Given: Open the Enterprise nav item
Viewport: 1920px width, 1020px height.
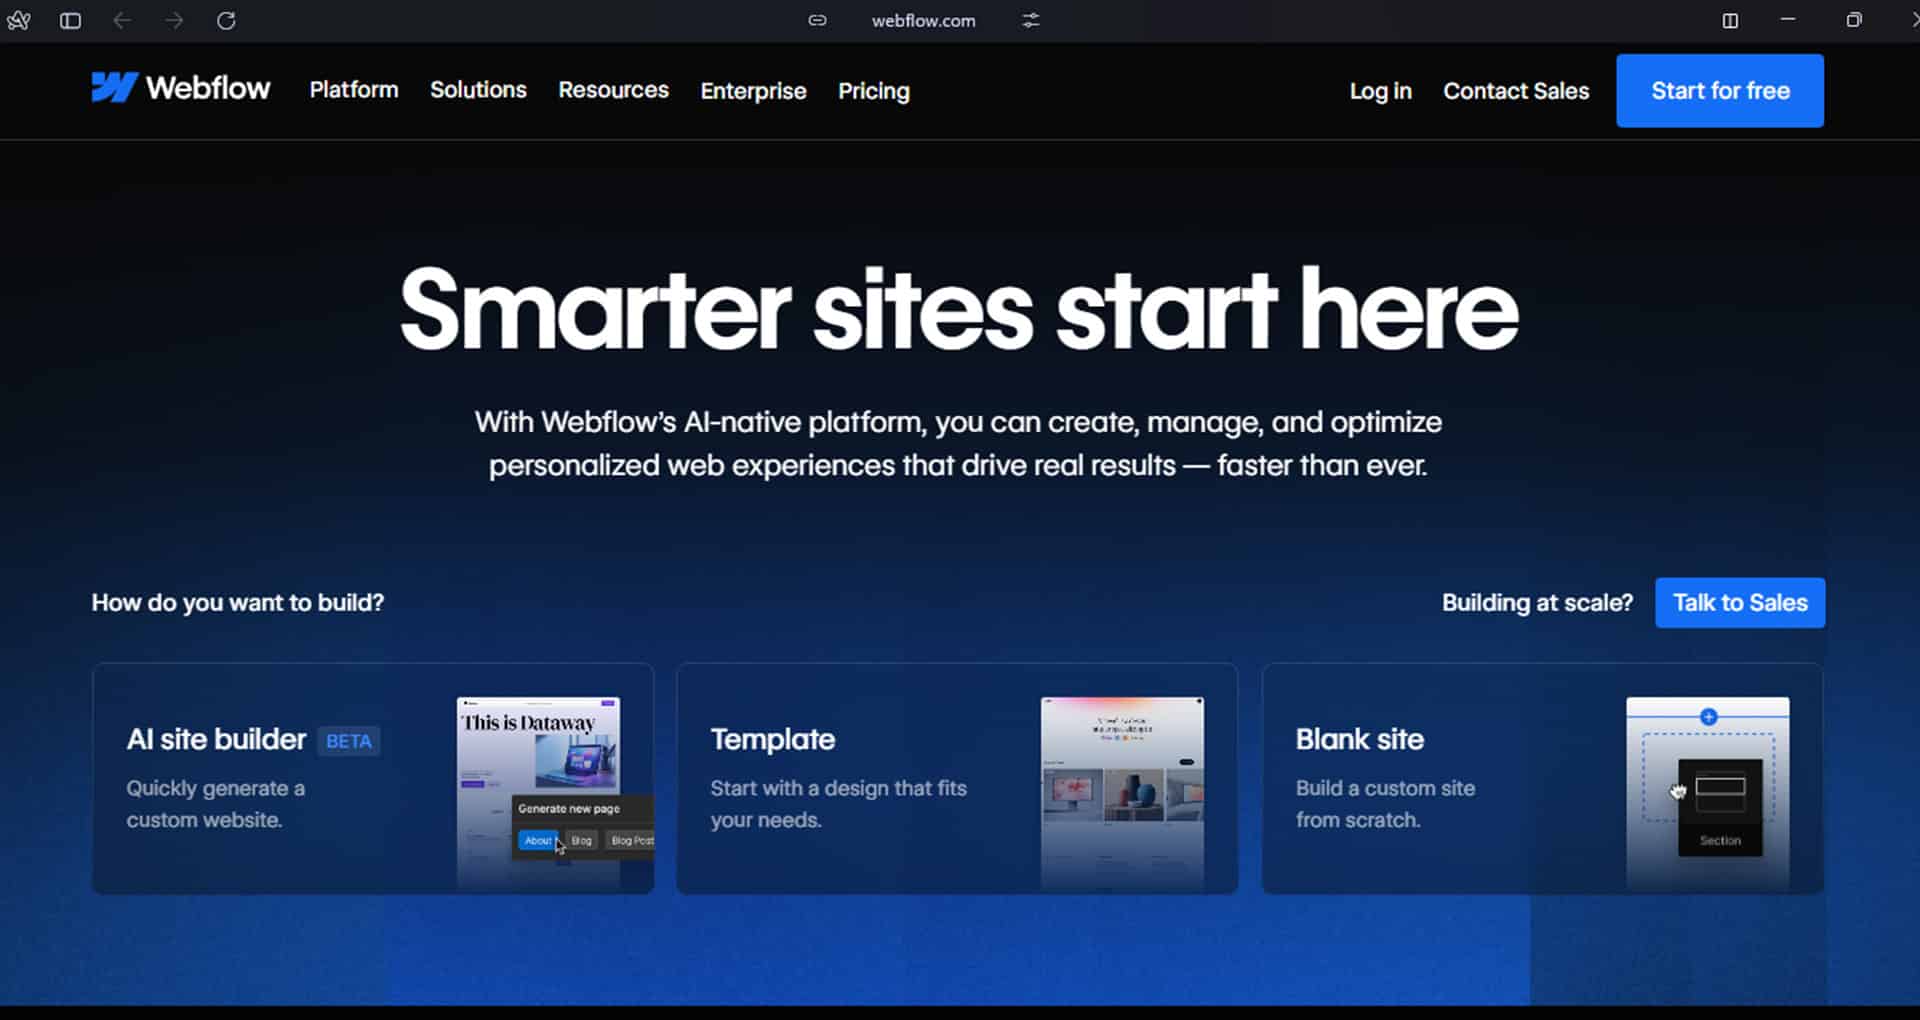Looking at the screenshot, I should (x=753, y=91).
